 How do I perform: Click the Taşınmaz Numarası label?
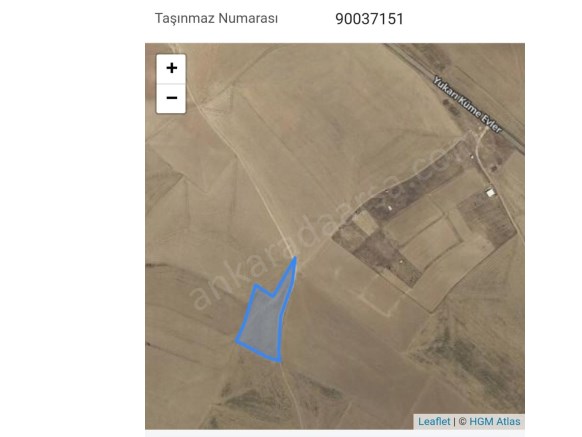[216, 18]
